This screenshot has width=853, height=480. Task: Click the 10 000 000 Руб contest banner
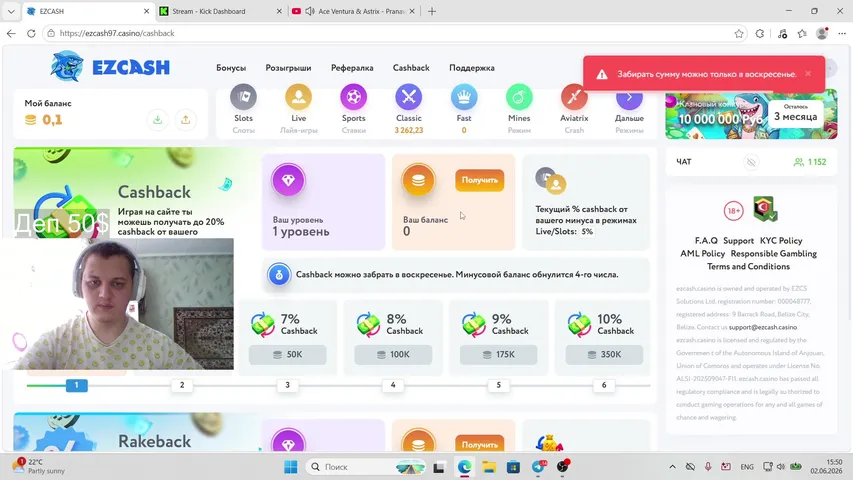pyautogui.click(x=751, y=115)
